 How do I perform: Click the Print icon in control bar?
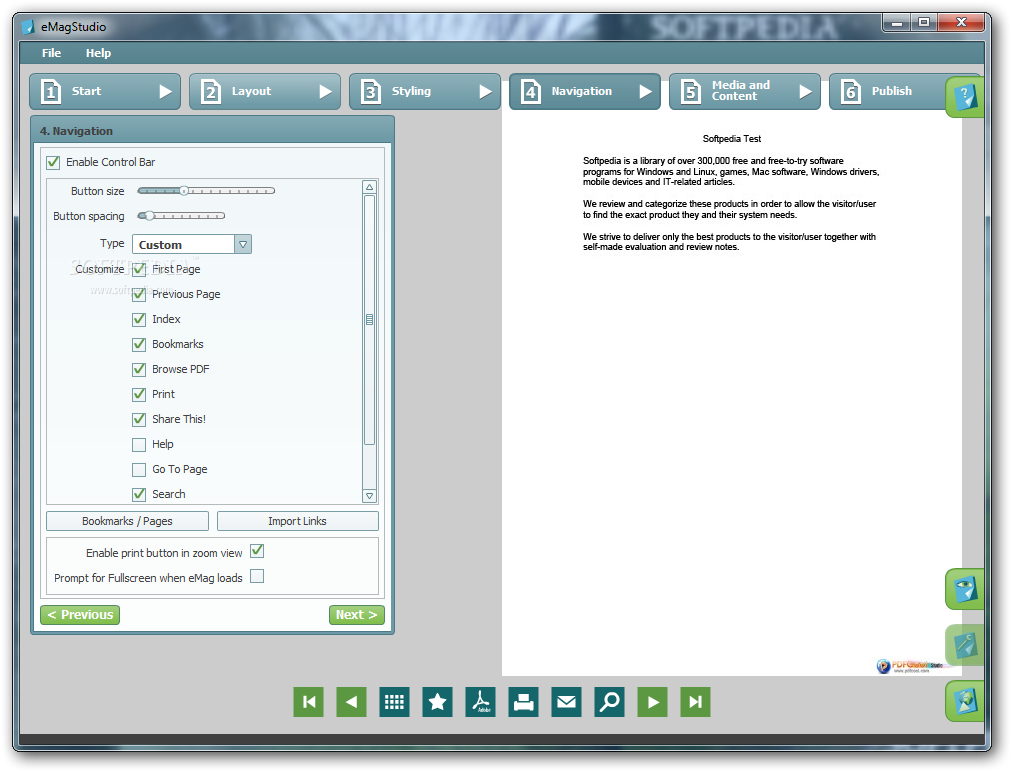pos(523,702)
